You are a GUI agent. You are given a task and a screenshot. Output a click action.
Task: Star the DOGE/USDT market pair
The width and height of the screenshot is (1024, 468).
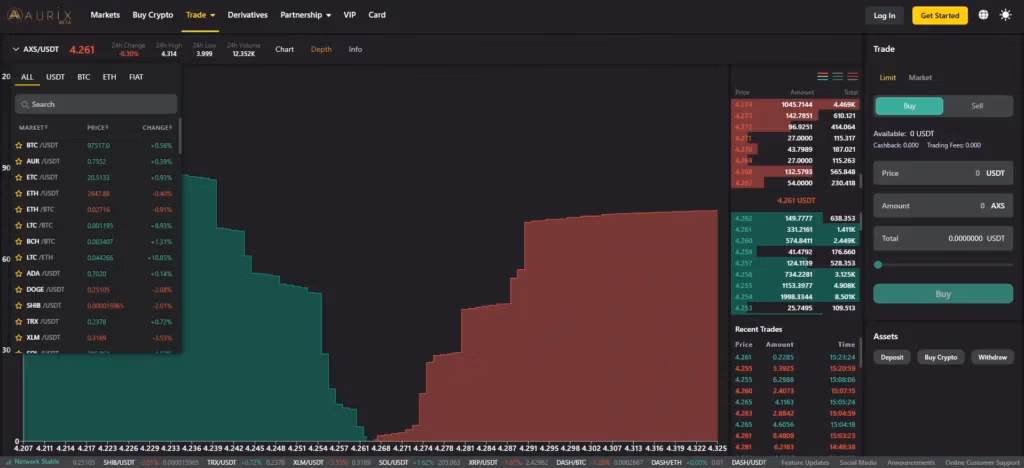coord(18,289)
